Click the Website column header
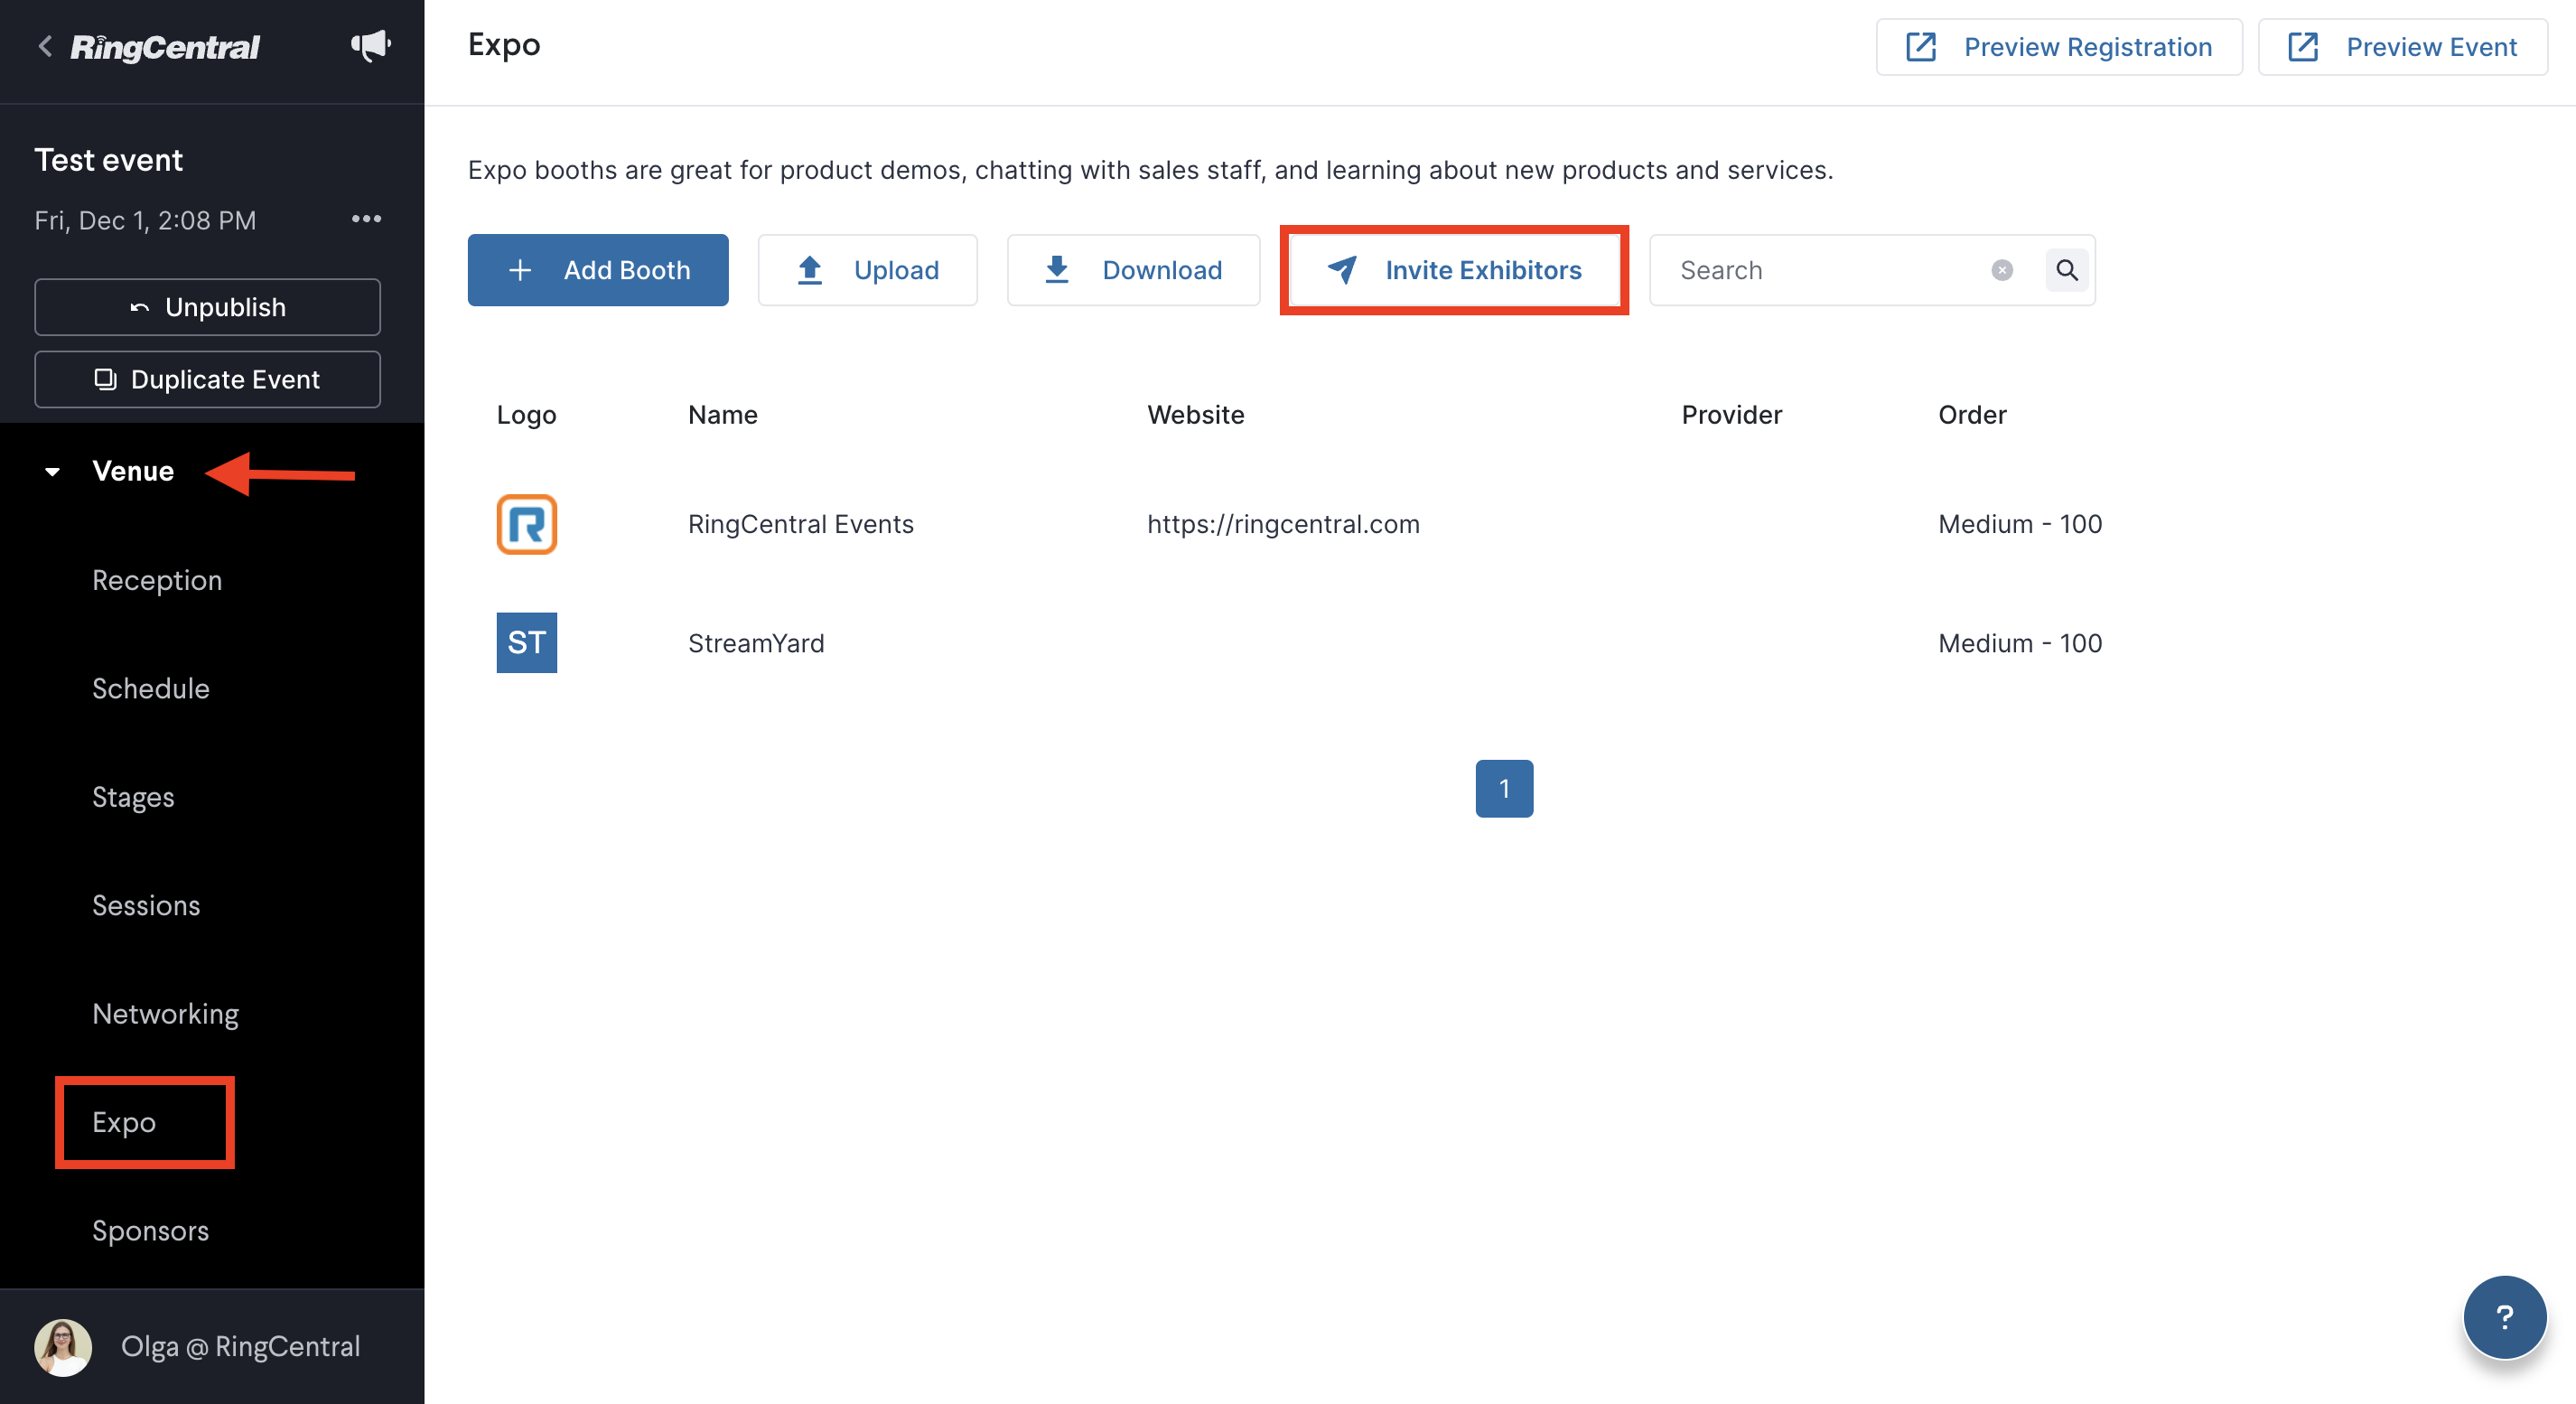The height and width of the screenshot is (1404, 2576). pyautogui.click(x=1195, y=415)
